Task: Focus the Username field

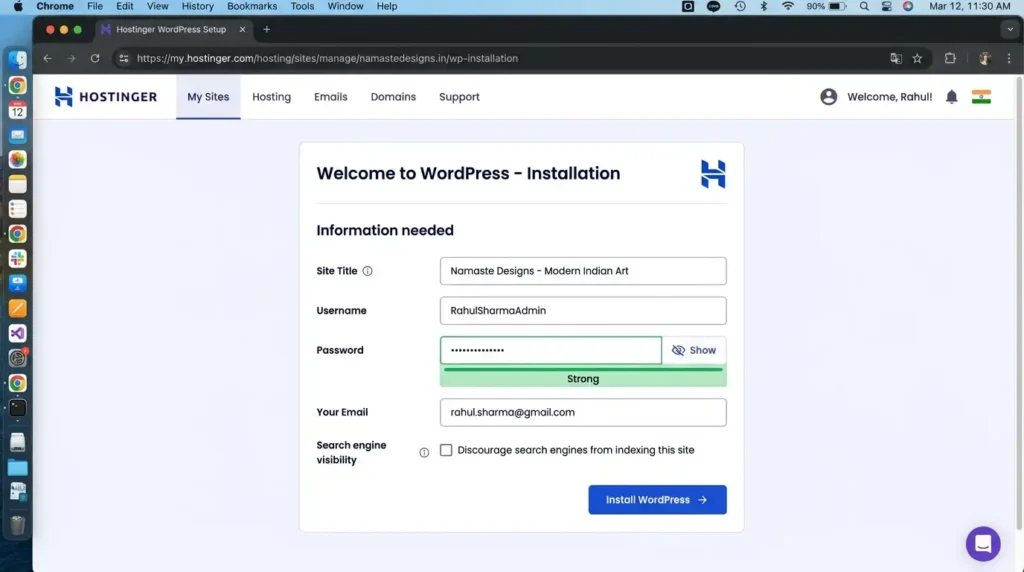Action: point(583,311)
